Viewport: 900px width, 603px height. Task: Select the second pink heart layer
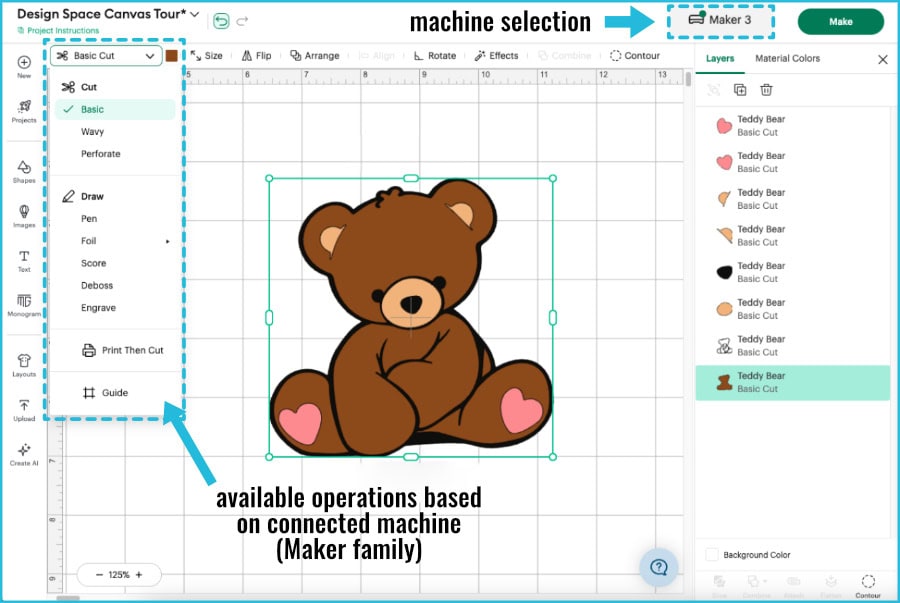pyautogui.click(x=793, y=162)
